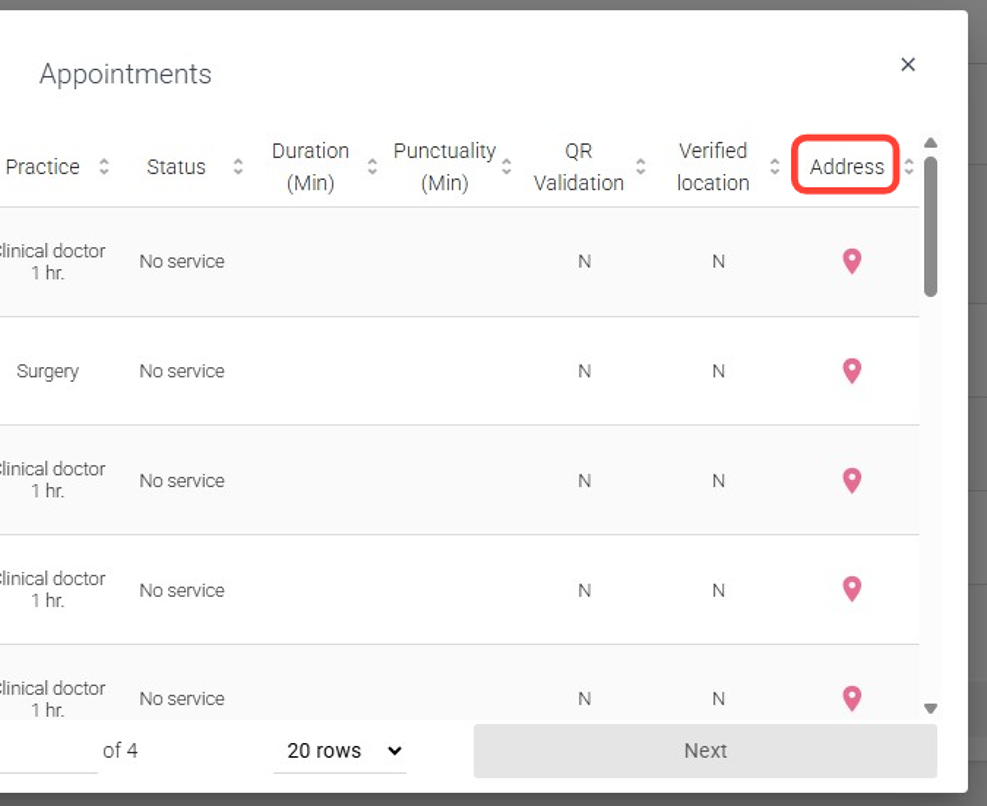Click the address pin in the Surgery row
Viewport: 987px width, 806px height.
(851, 371)
